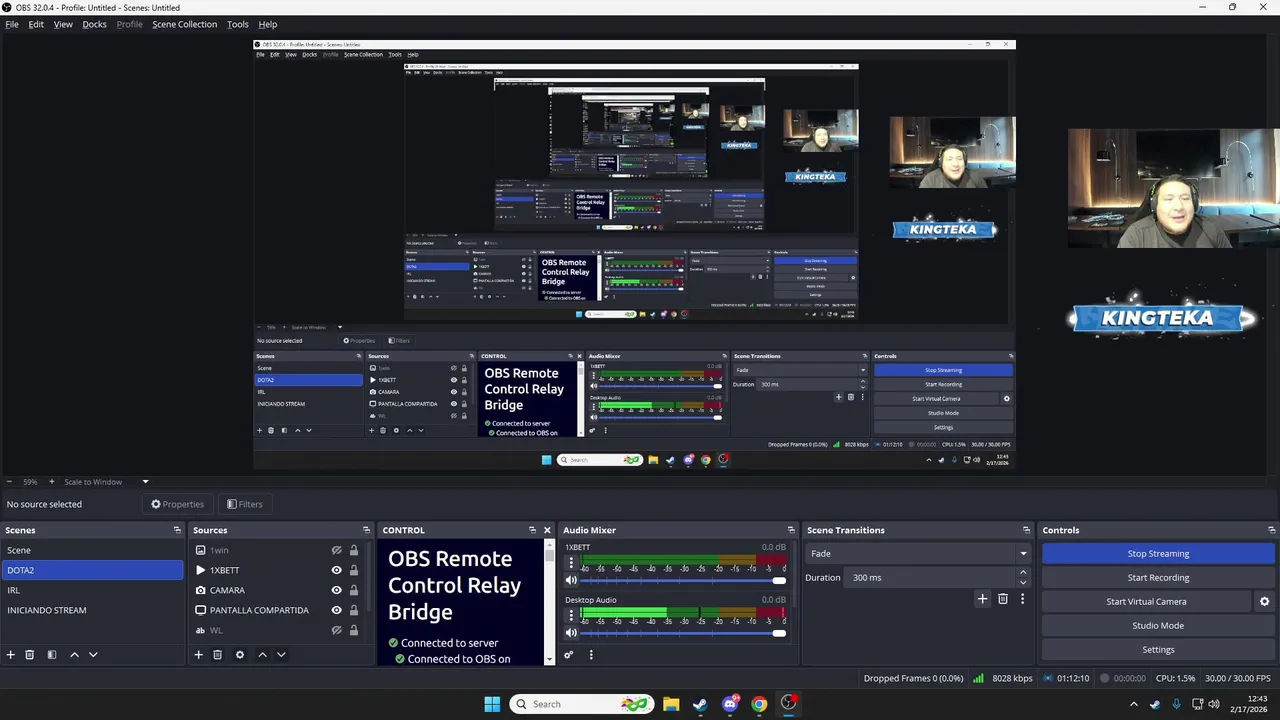1280x720 pixels.
Task: Float the Audio Mixer dock panel
Action: pyautogui.click(x=791, y=530)
